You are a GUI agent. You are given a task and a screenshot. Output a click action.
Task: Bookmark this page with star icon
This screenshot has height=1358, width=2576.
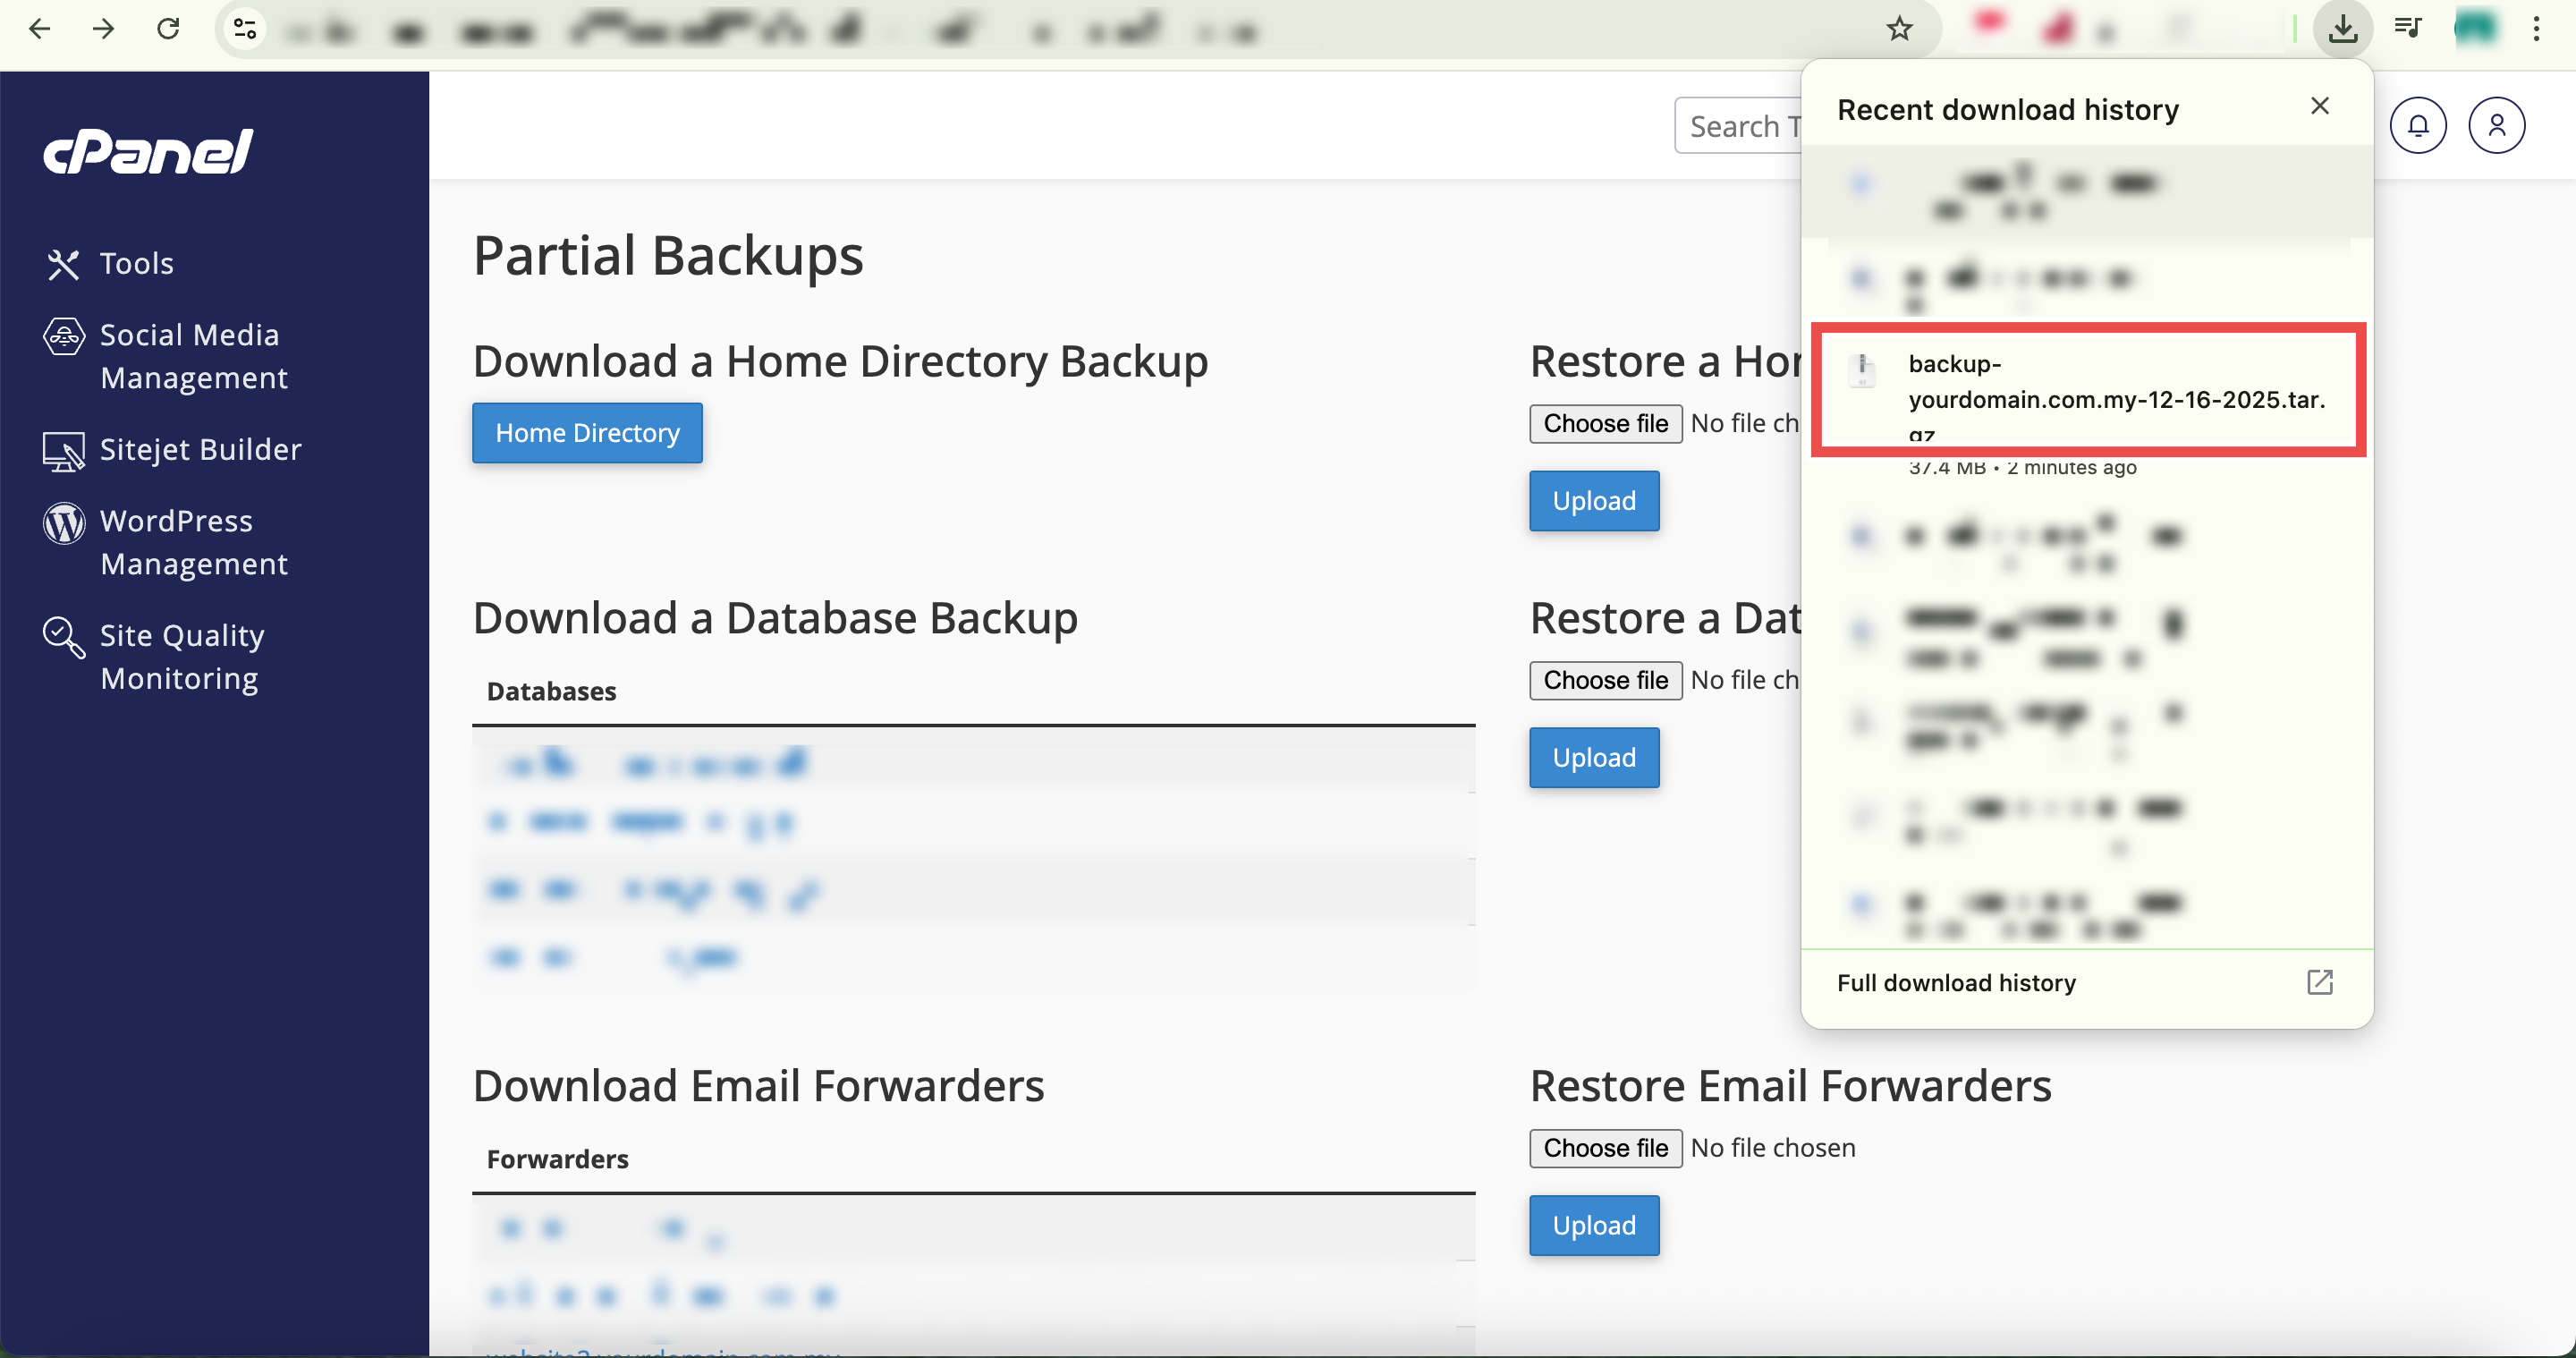(x=1898, y=29)
